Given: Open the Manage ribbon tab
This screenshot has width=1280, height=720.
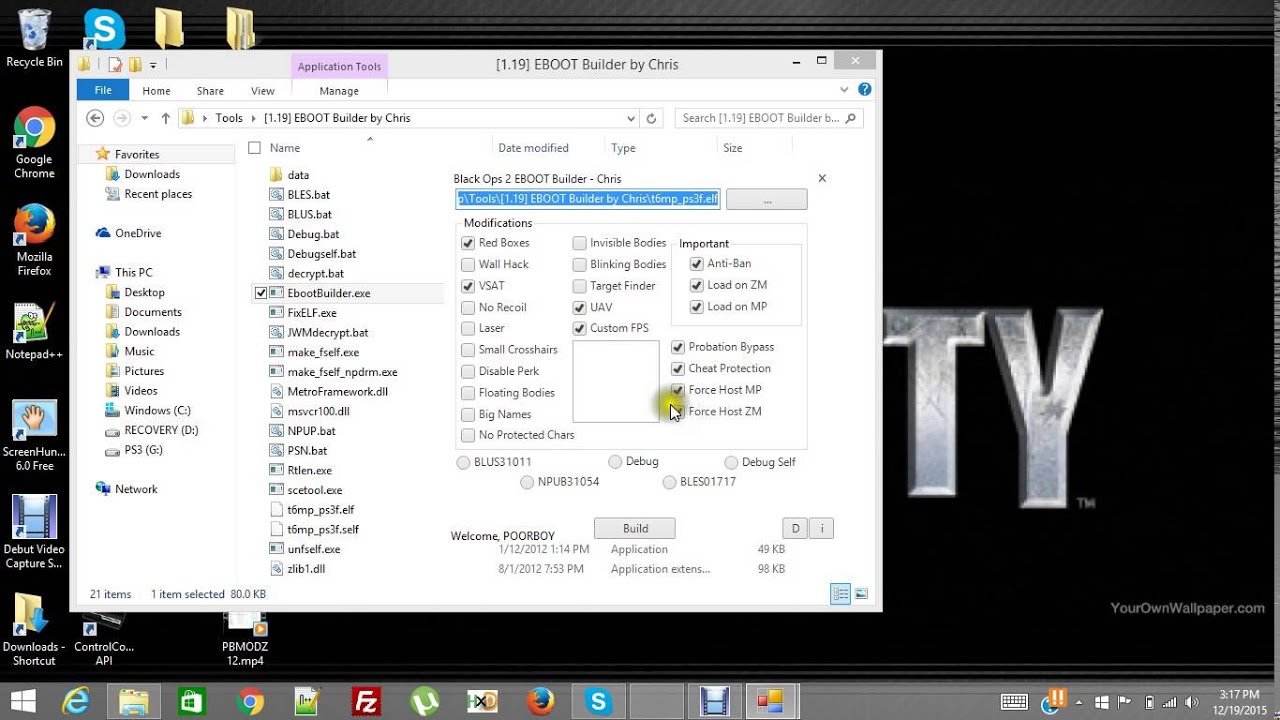Looking at the screenshot, I should 339,90.
